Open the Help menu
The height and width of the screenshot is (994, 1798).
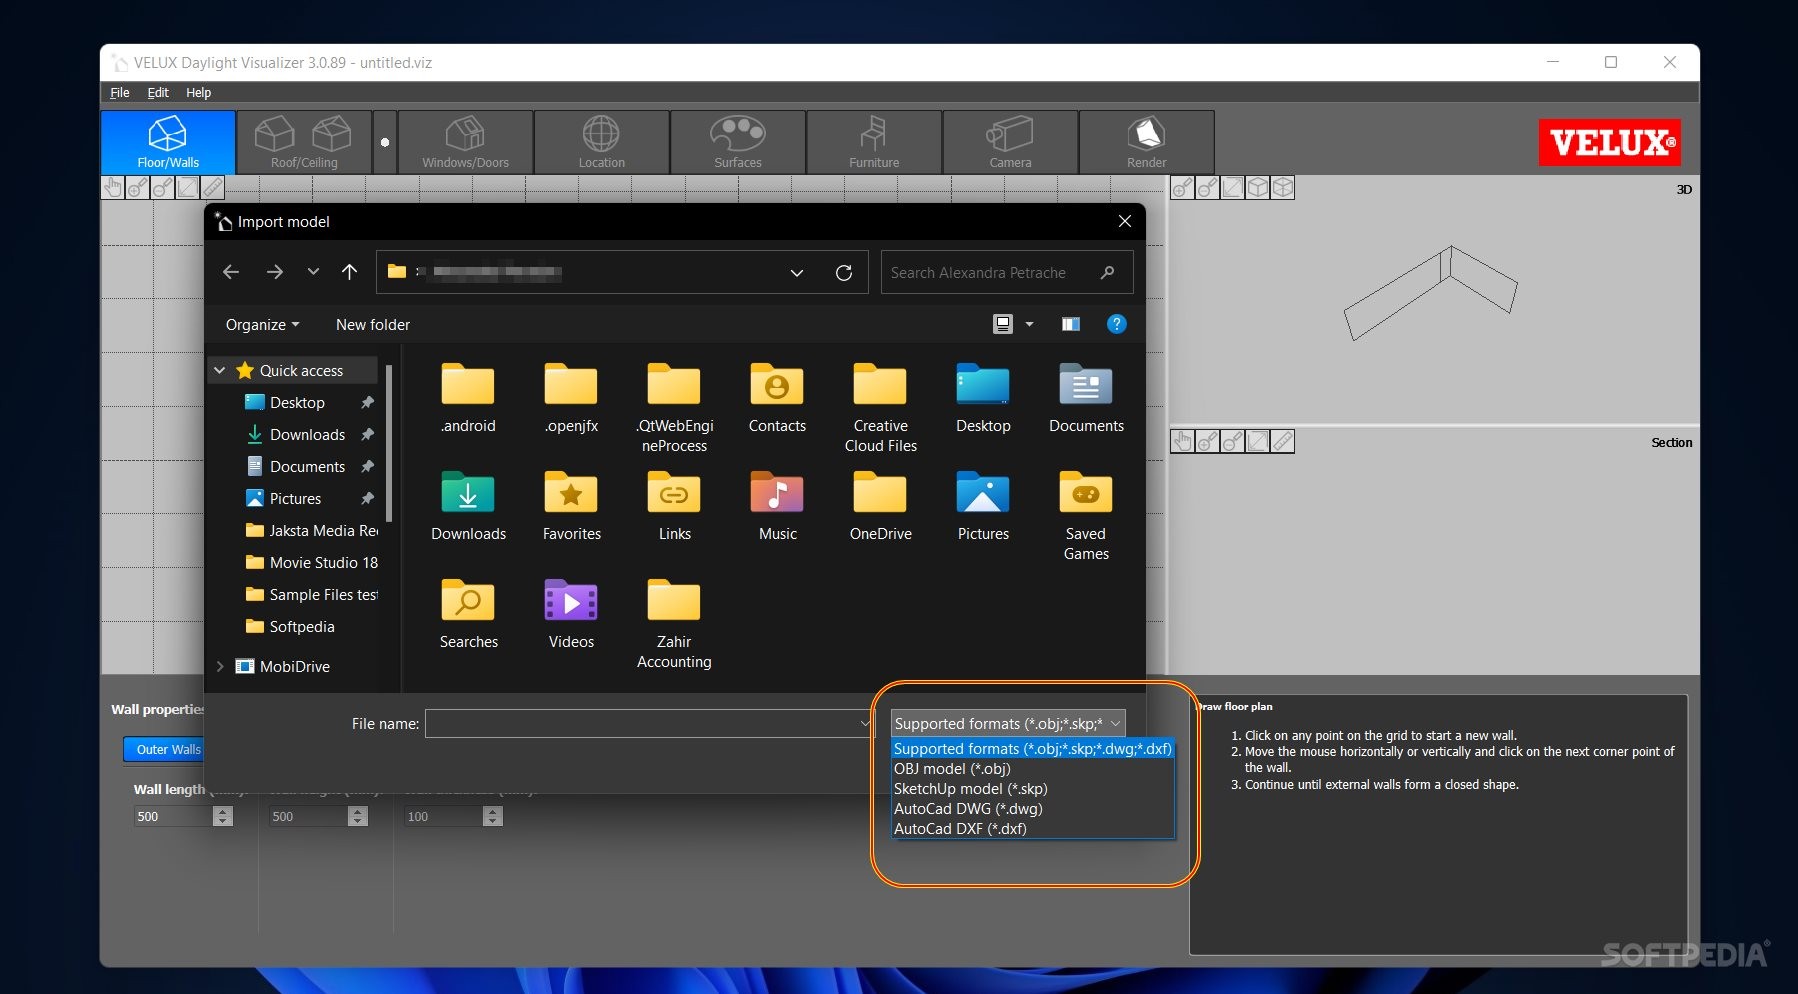pyautogui.click(x=198, y=92)
